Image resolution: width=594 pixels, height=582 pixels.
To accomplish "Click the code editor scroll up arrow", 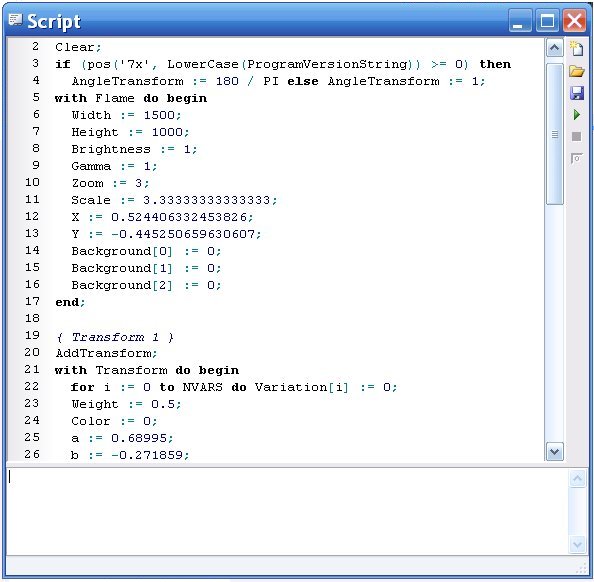I will [554, 48].
